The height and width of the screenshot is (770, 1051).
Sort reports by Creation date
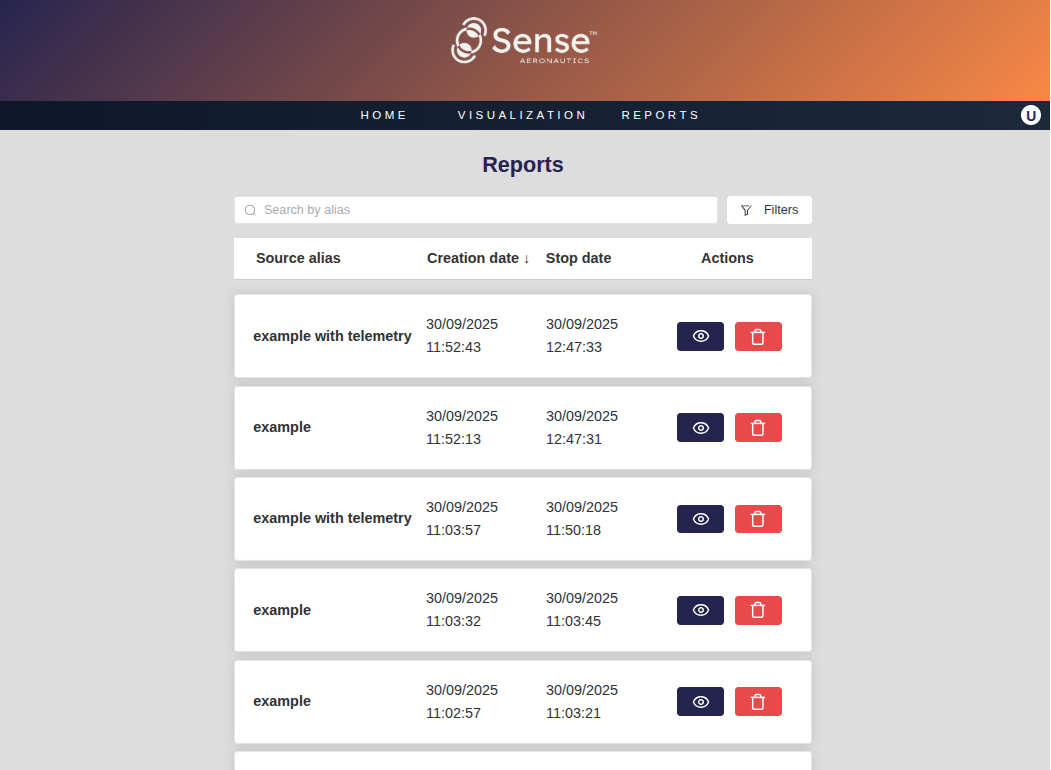[x=478, y=258]
